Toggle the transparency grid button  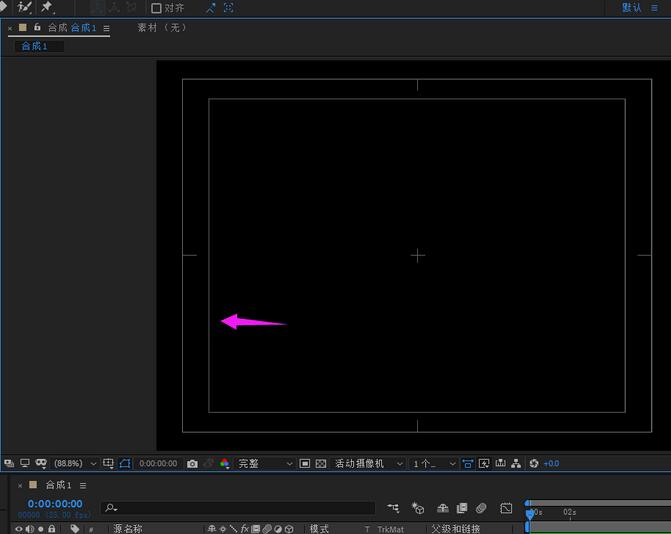[321, 464]
